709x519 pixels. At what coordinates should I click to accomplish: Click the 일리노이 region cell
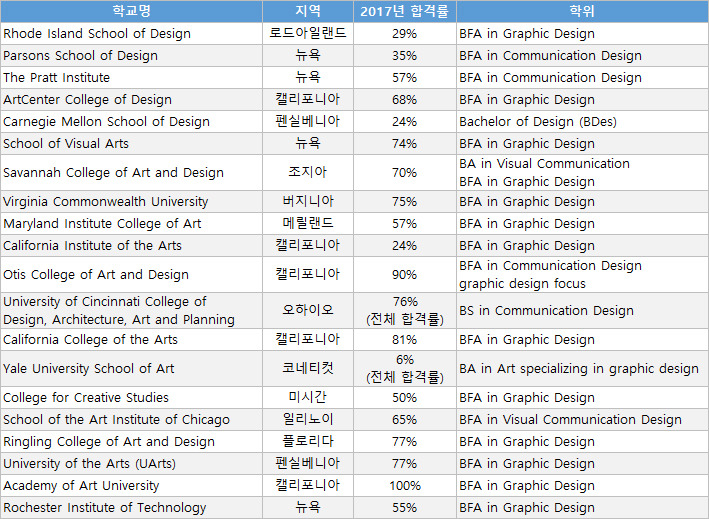307,420
